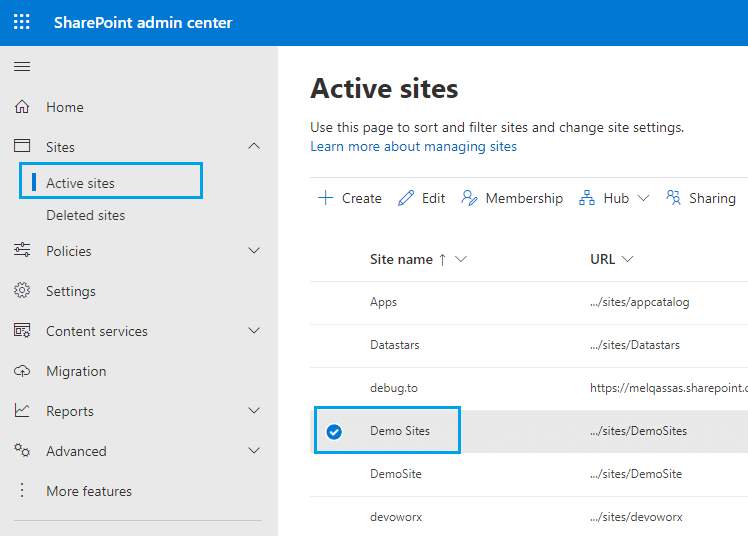Select the Datastars site row
This screenshot has width=748, height=536.
(x=395, y=345)
